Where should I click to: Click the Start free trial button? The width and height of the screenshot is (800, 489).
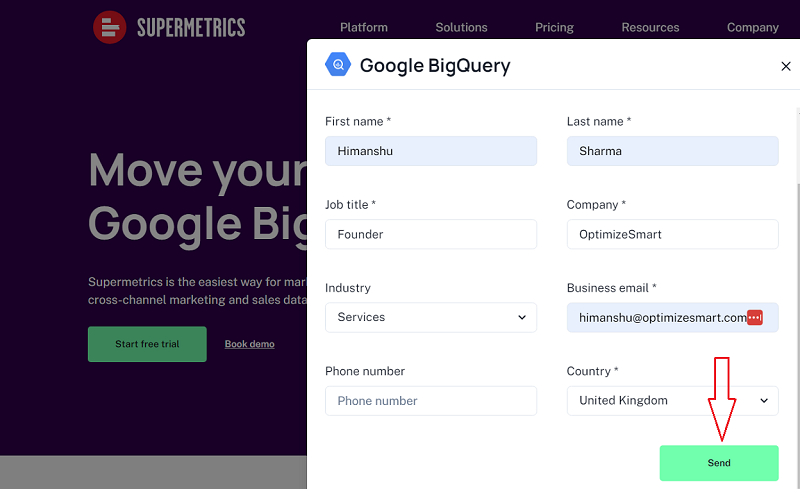[147, 344]
